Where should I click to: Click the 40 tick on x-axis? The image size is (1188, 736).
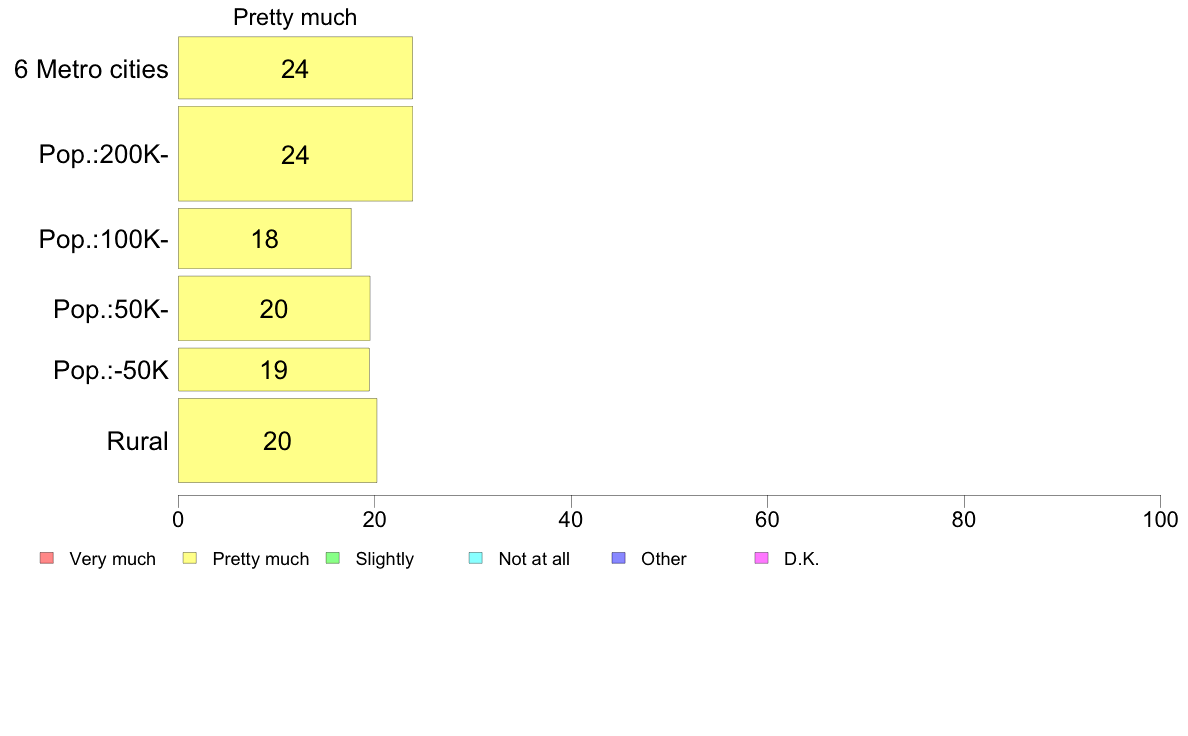(x=571, y=519)
